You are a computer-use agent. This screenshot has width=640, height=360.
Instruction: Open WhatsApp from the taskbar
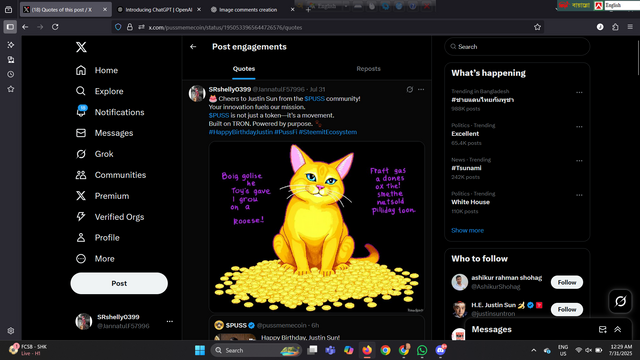pos(422,350)
